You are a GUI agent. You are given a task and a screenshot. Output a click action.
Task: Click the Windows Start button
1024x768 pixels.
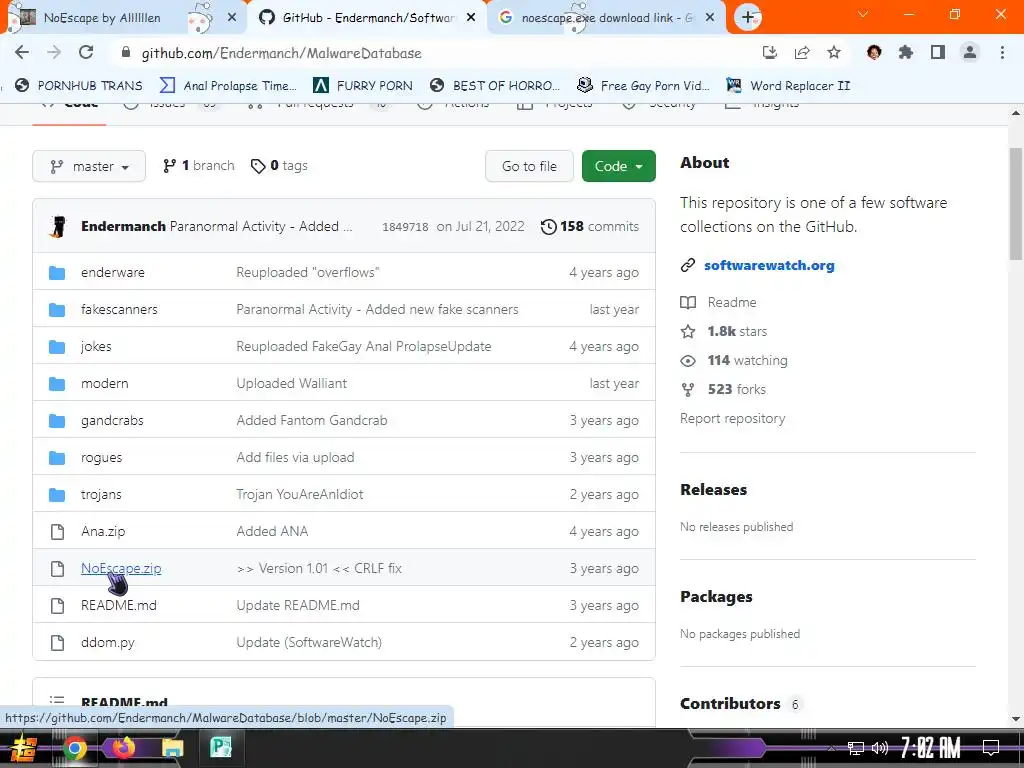tap(23, 748)
